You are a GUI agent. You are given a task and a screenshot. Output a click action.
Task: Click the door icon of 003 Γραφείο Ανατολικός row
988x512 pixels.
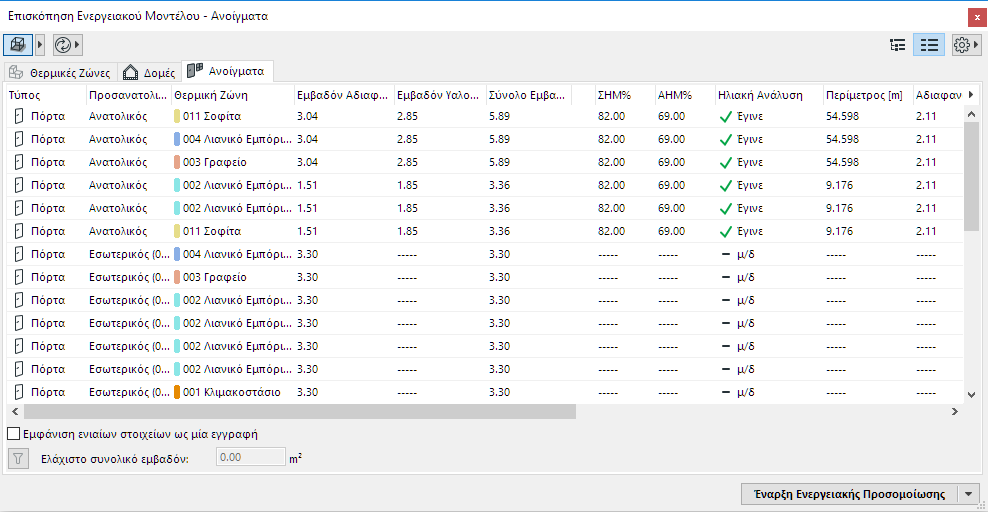[19, 162]
